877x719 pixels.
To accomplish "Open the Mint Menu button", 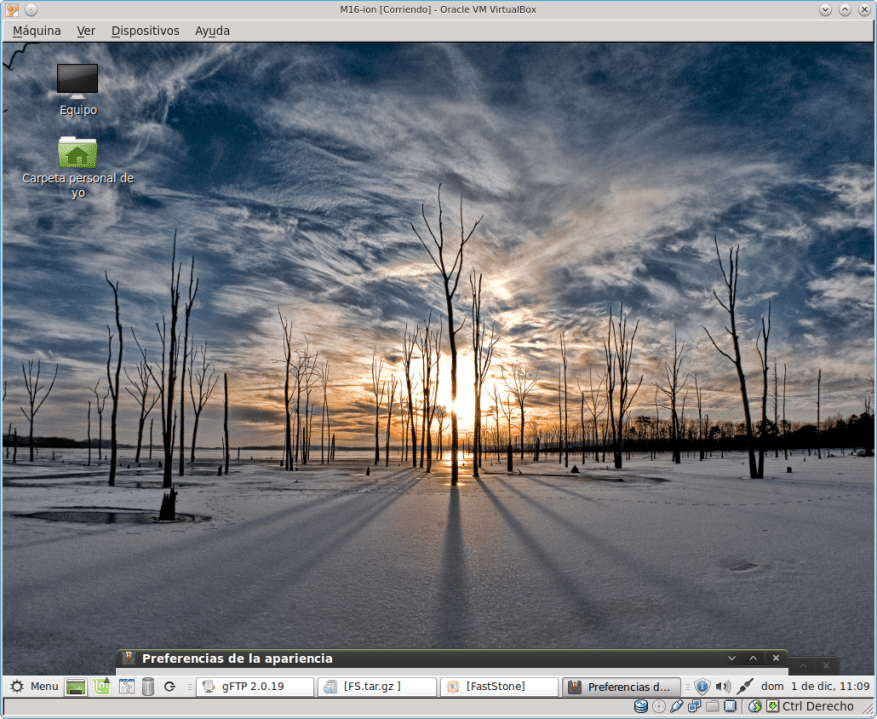I will pyautogui.click(x=34, y=687).
